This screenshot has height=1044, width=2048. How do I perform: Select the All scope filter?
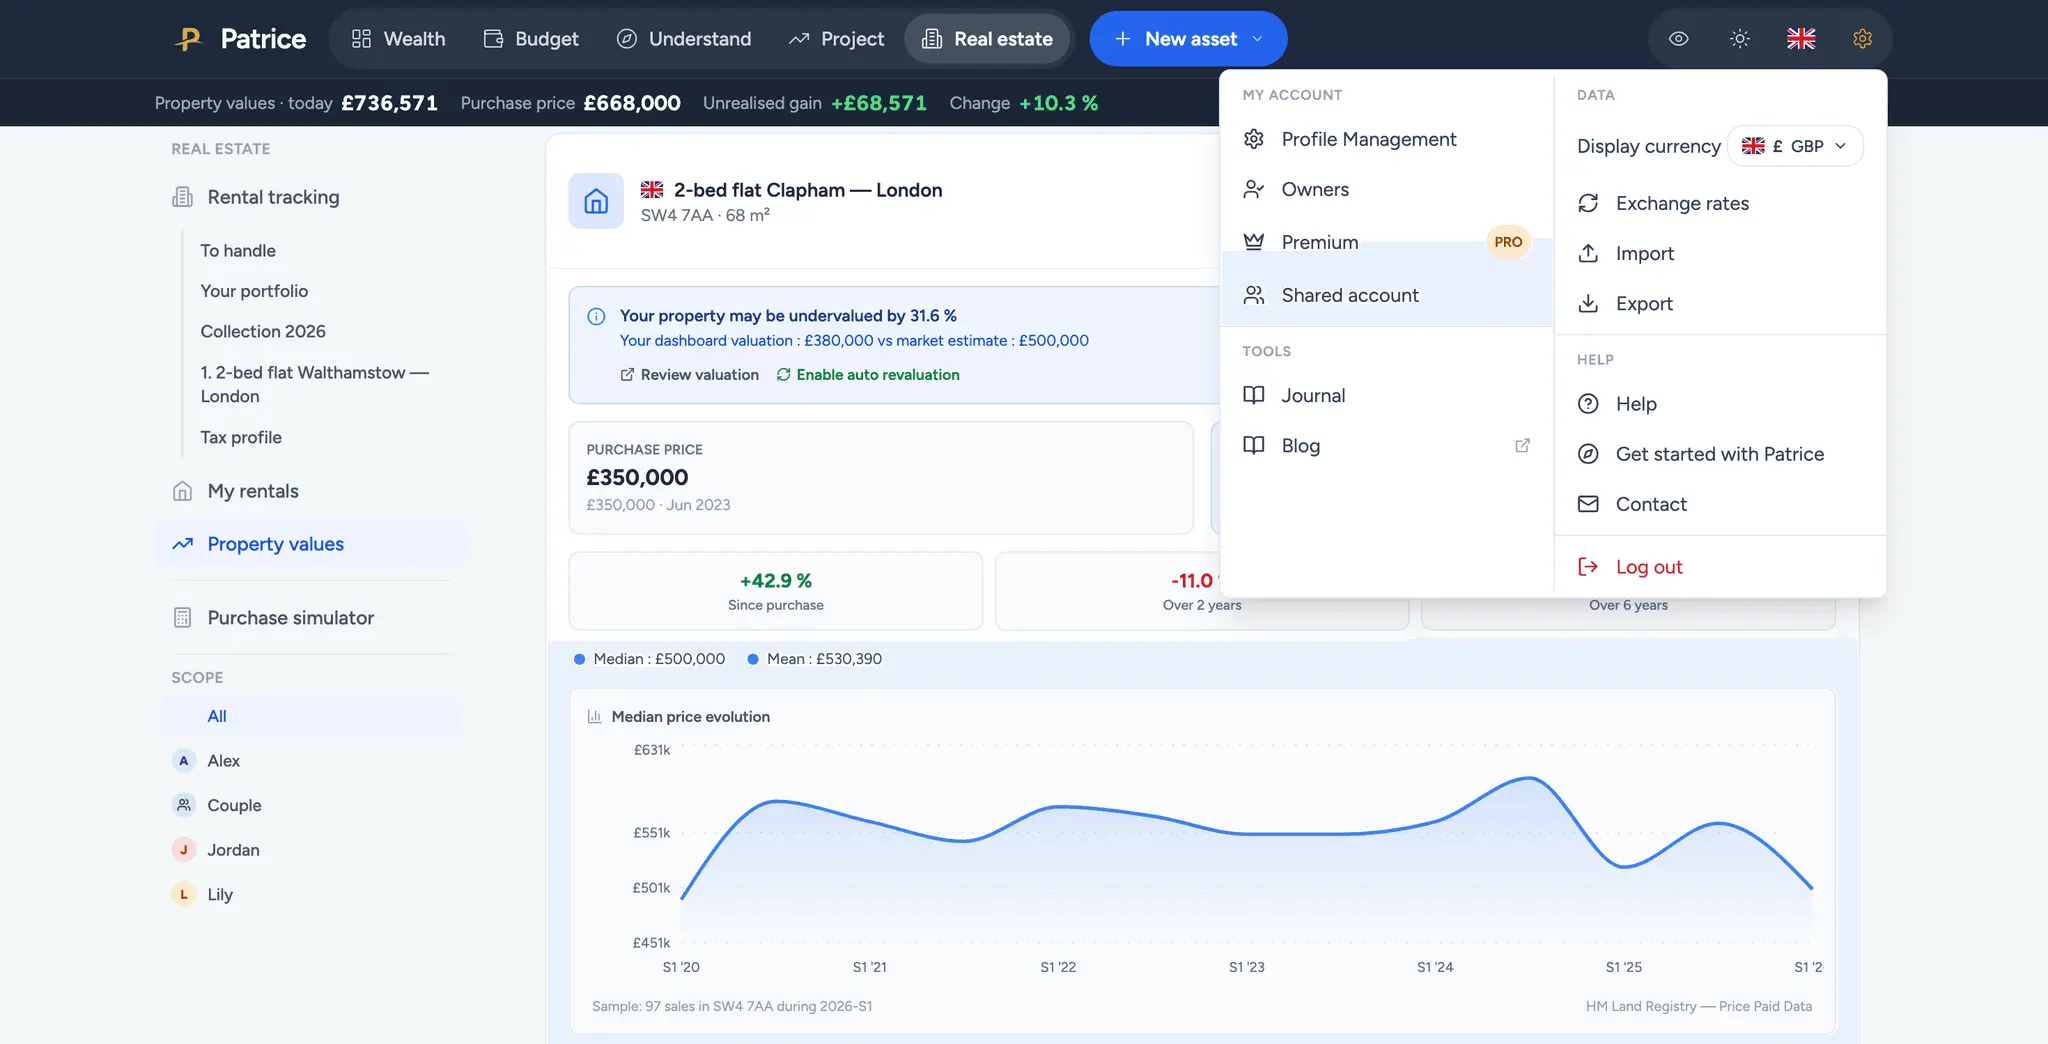pyautogui.click(x=310, y=716)
